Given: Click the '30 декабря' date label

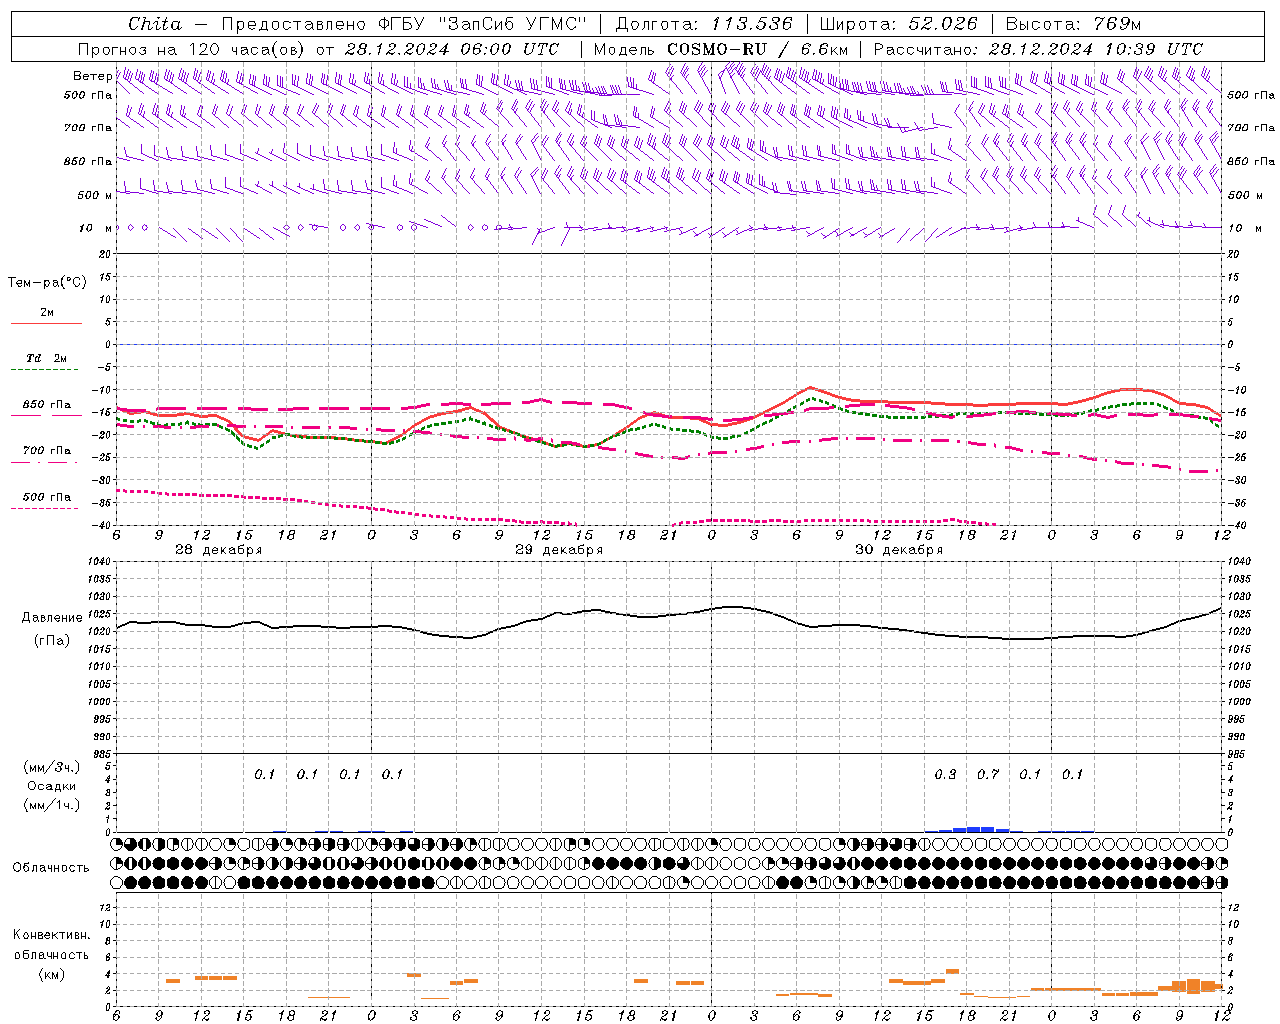Looking at the screenshot, I should pos(899,550).
